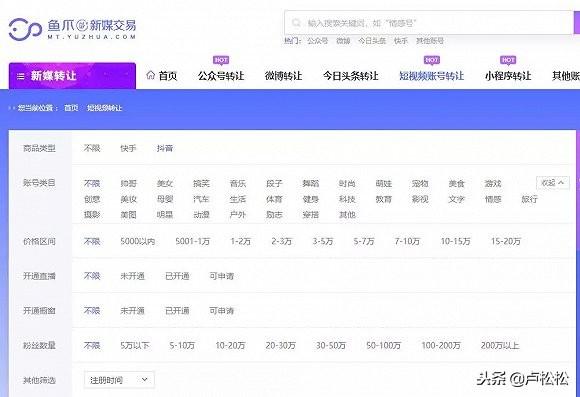Click hot search keyword 其他账号
The width and height of the screenshot is (580, 397).
tap(429, 41)
